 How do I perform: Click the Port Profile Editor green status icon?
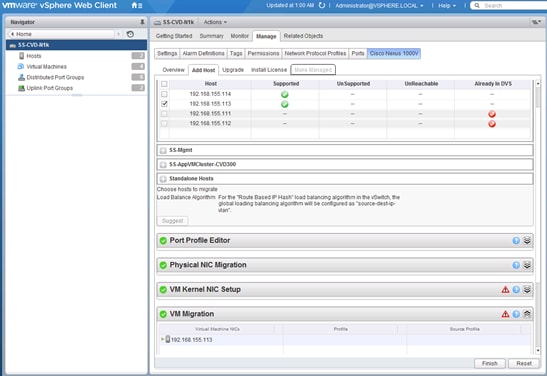[163, 240]
